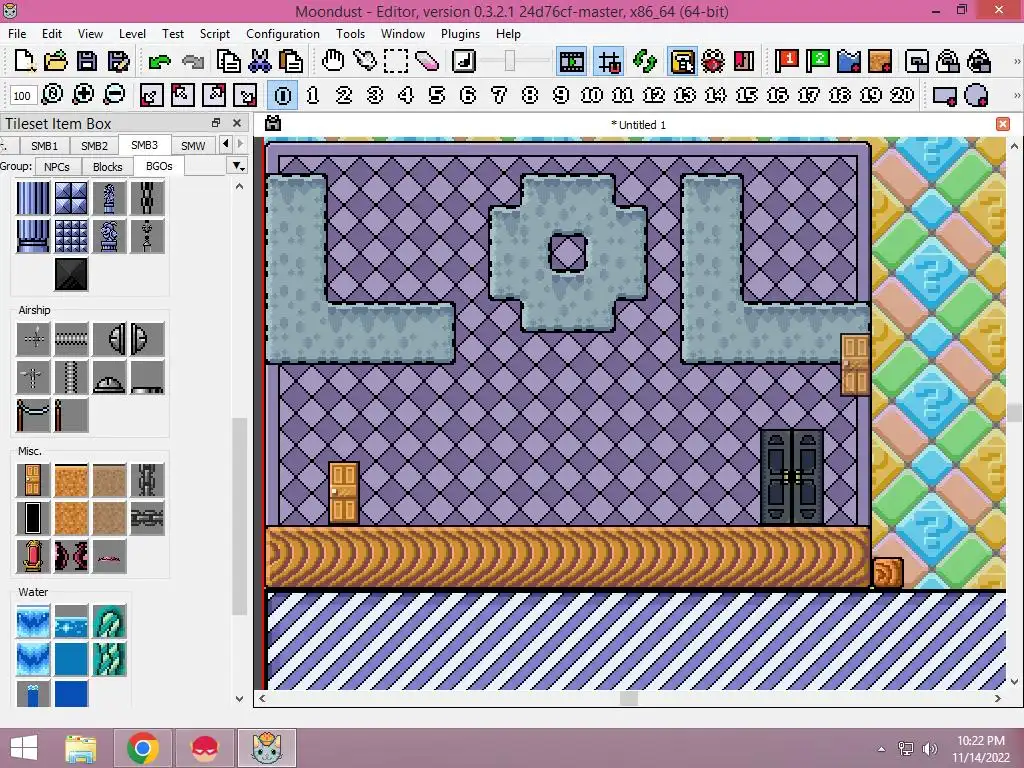
Task: Set player 2 start flag
Action: 818,61
